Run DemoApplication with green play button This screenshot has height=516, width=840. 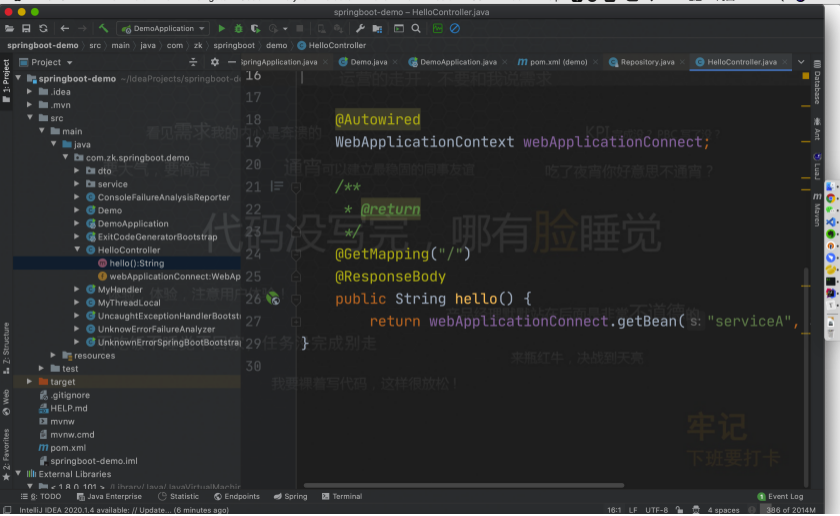[x=221, y=28]
